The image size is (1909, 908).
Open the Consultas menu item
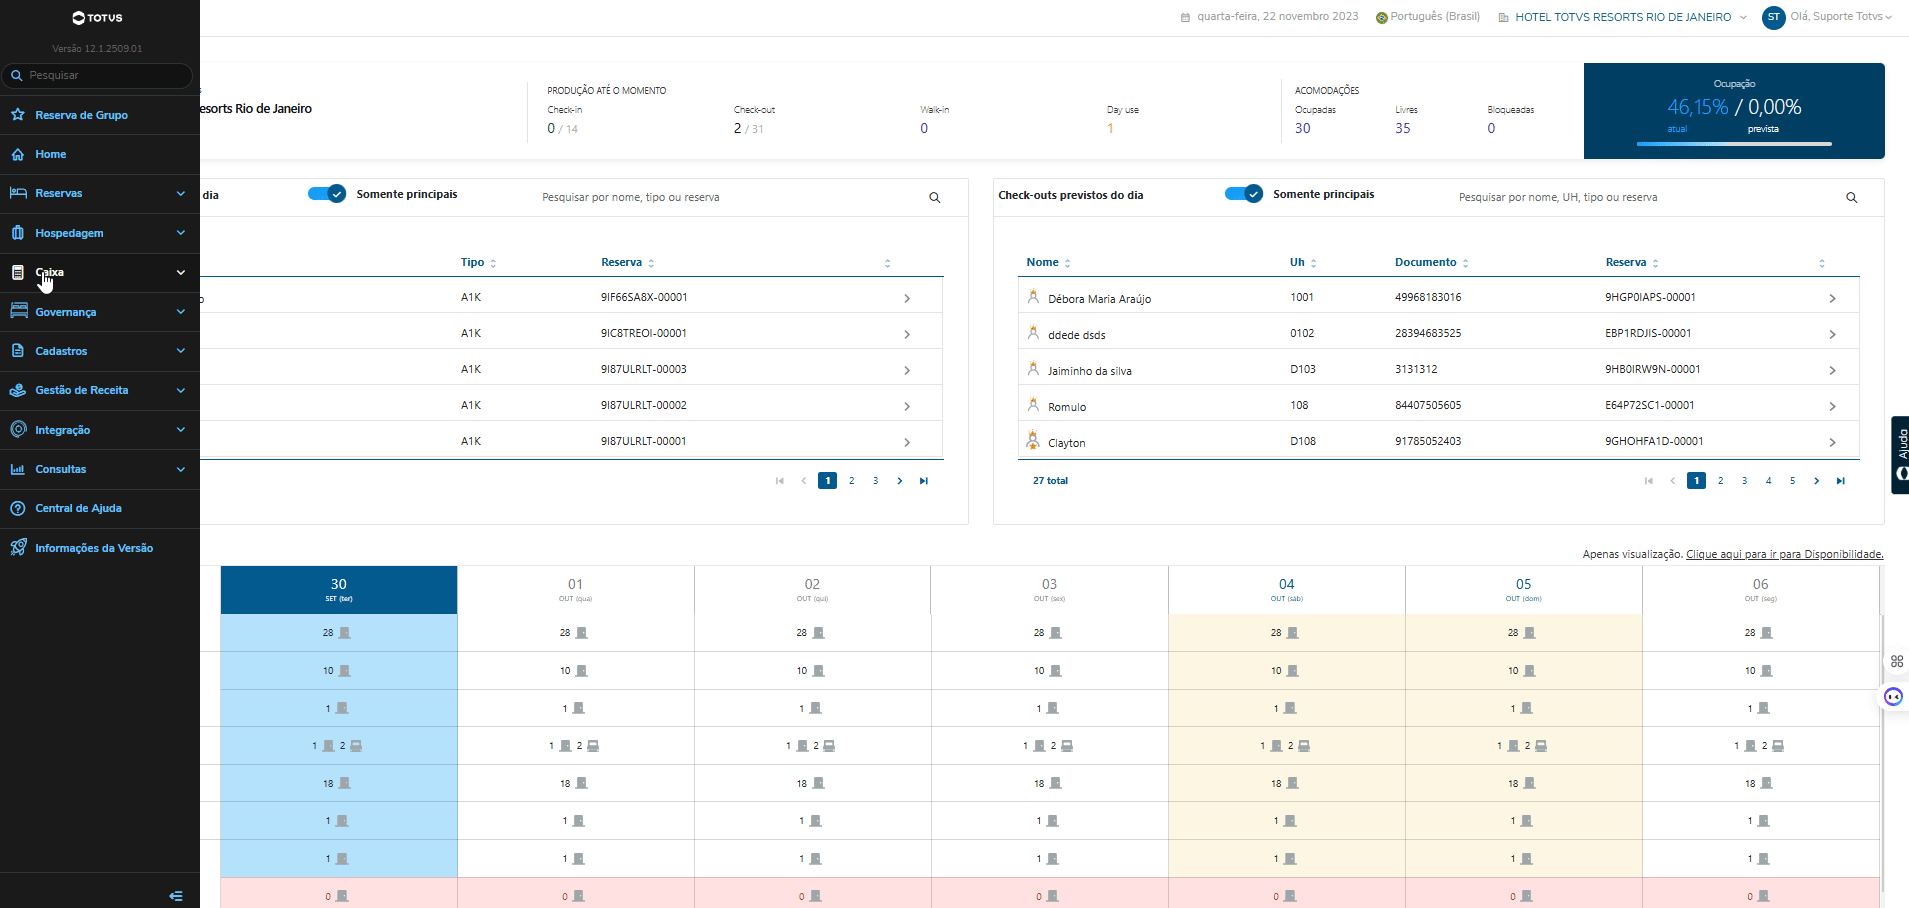(61, 469)
